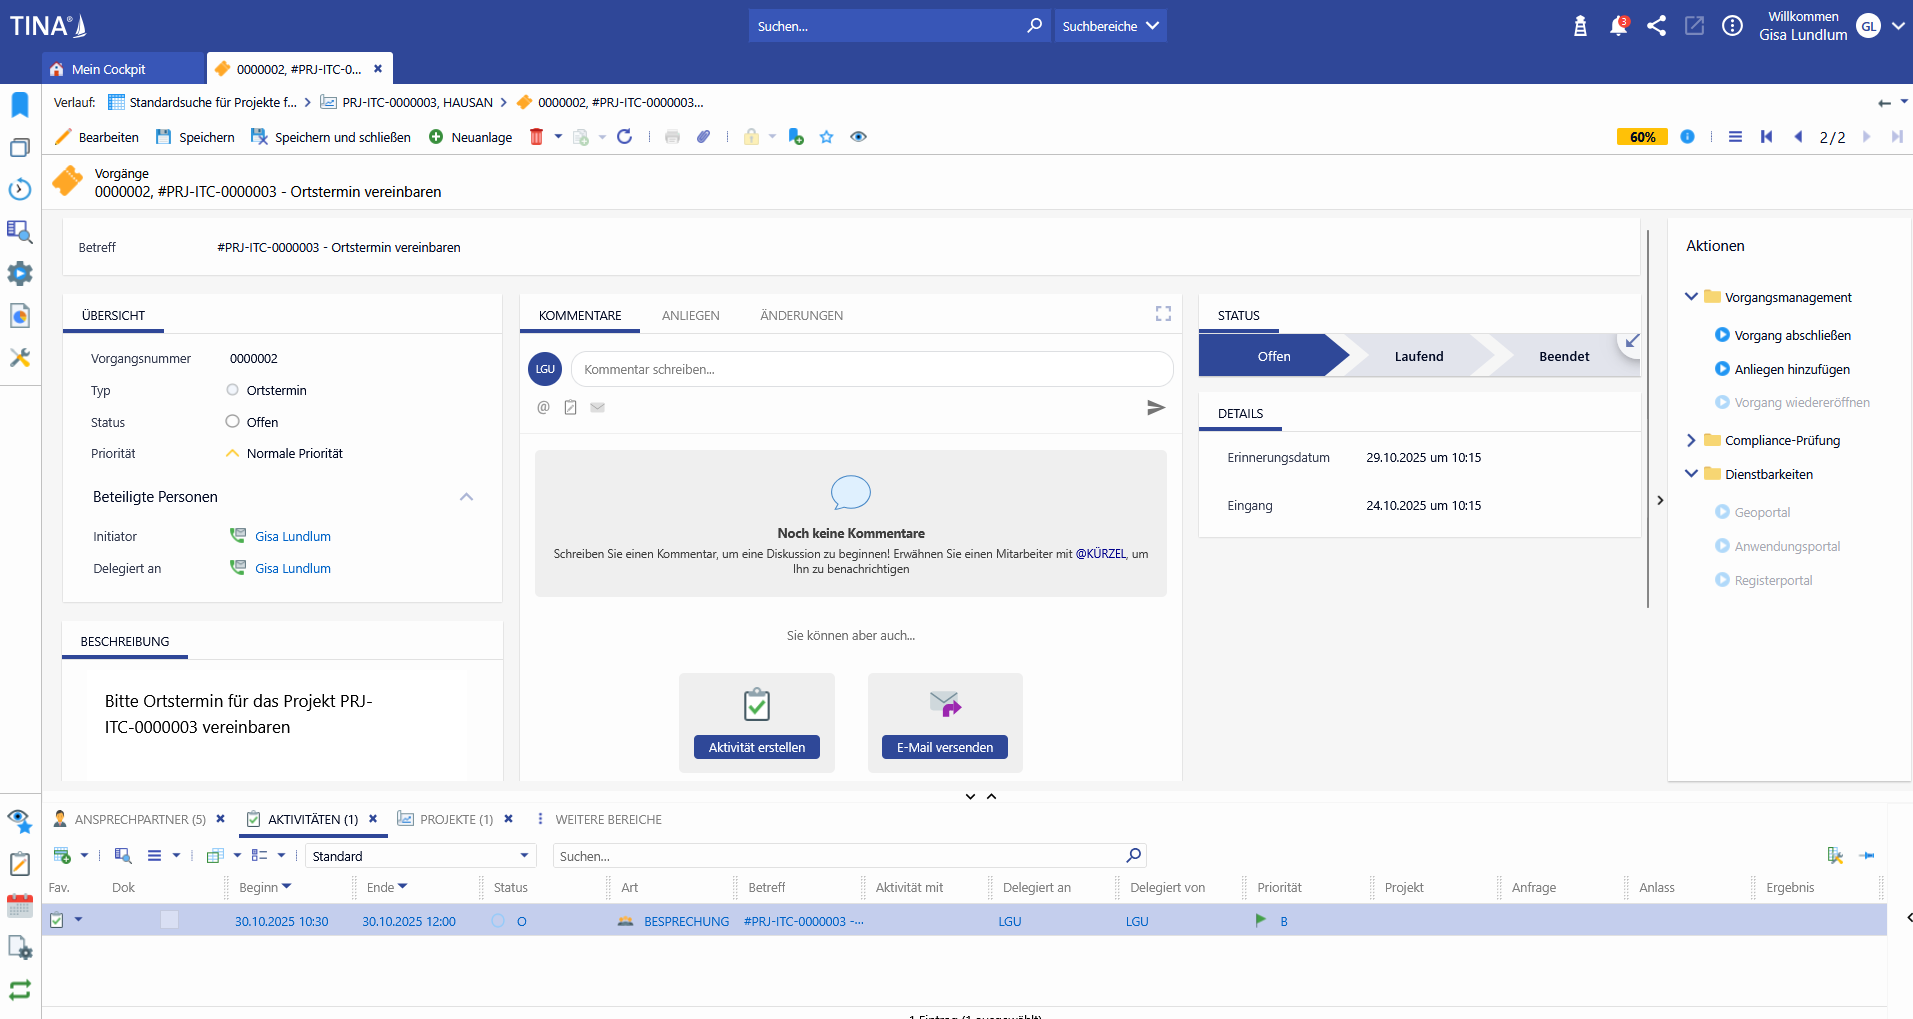Click the notification bell icon
Screen dimensions: 1913x1019
point(1617,26)
